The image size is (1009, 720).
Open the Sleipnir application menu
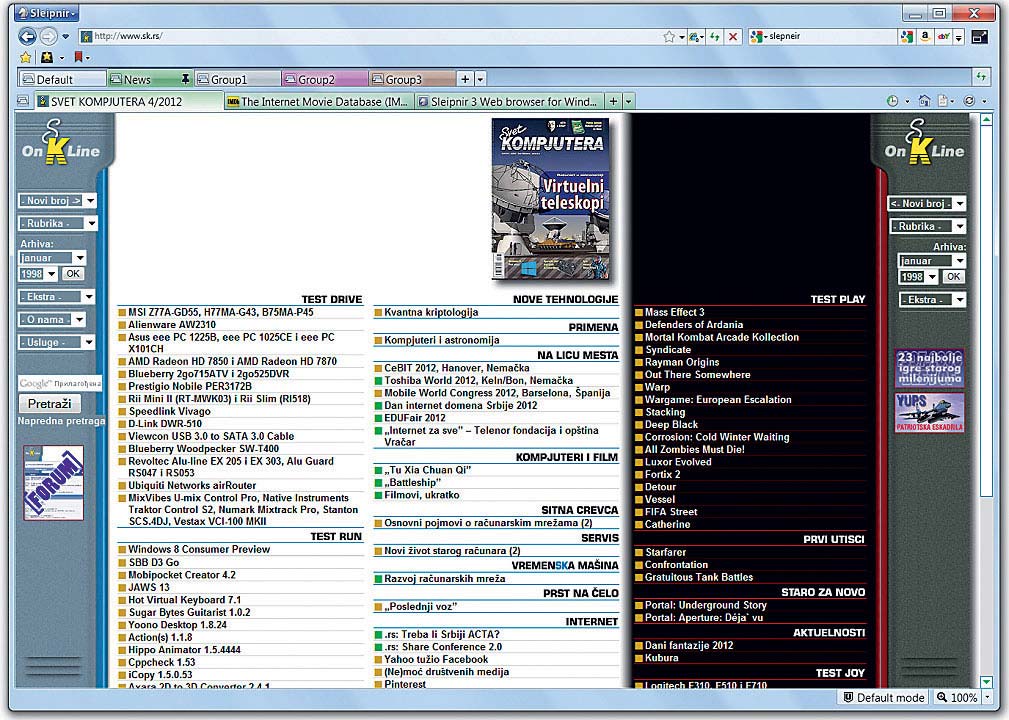[x=48, y=13]
